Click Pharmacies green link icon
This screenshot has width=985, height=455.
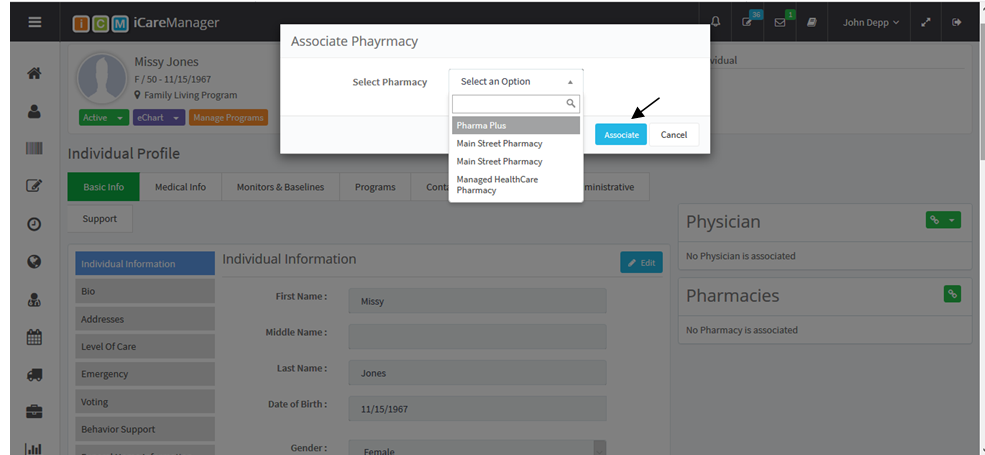952,293
